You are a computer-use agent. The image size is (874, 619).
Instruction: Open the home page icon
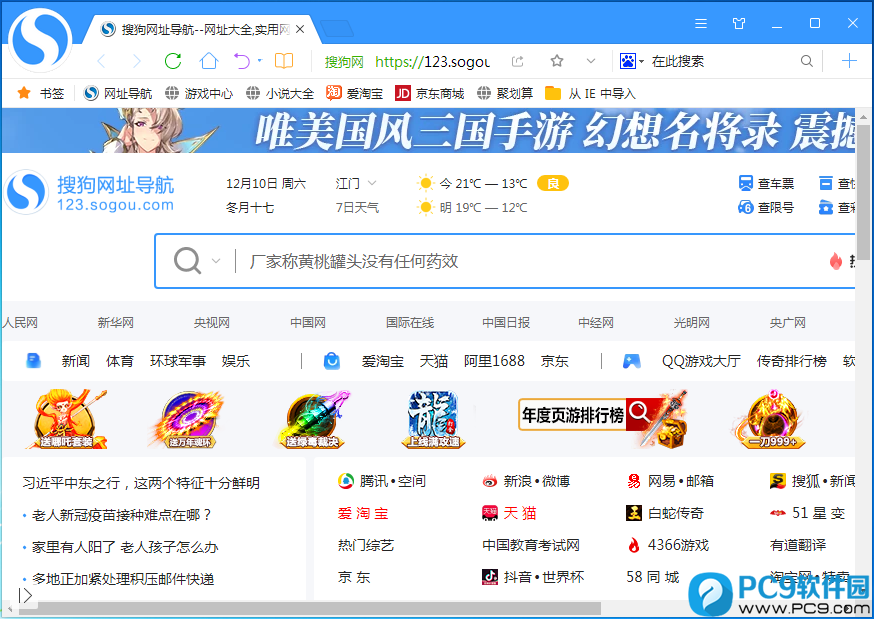click(208, 61)
